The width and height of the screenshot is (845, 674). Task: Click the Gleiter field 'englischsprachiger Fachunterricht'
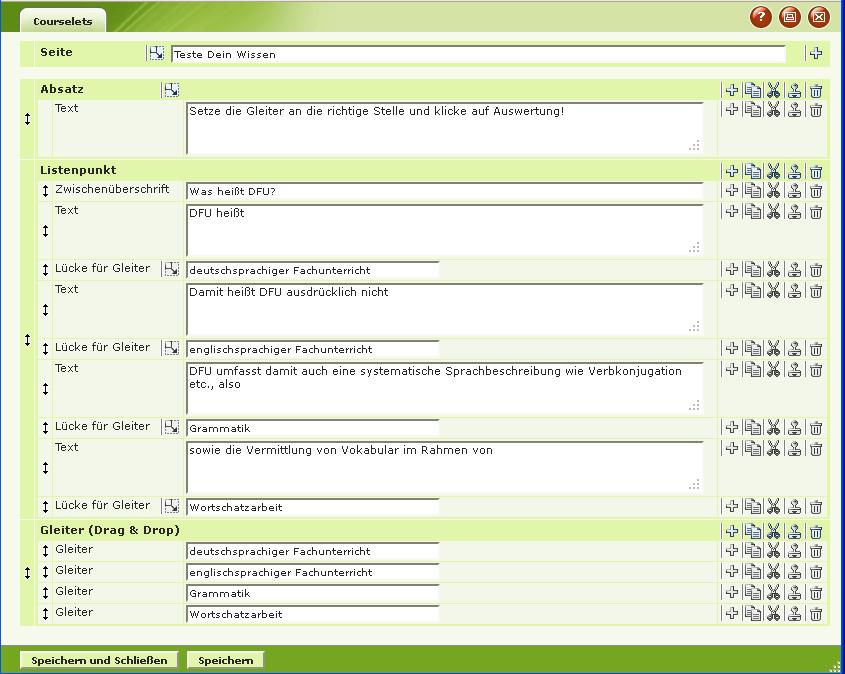point(313,572)
